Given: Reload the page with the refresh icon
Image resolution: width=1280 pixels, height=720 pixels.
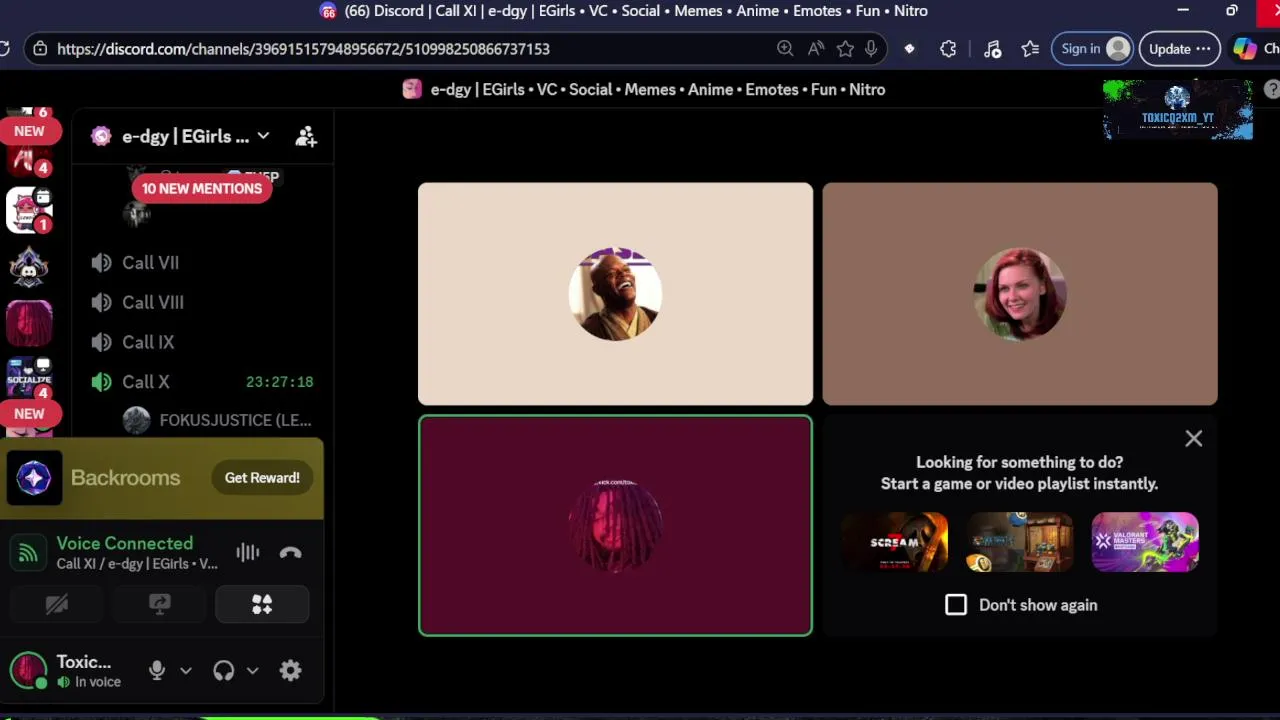Looking at the screenshot, I should [4, 49].
